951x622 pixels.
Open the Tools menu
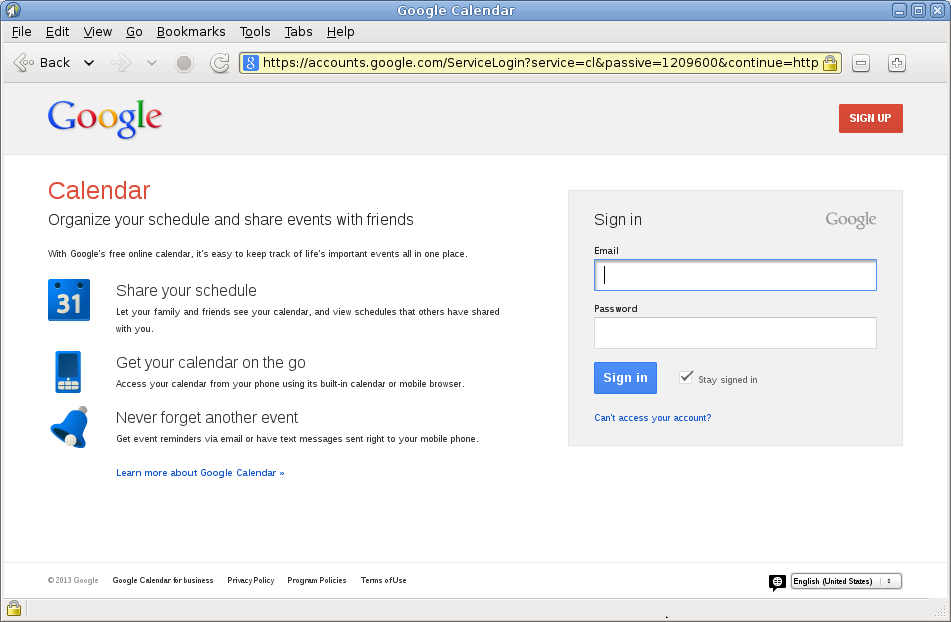click(255, 32)
